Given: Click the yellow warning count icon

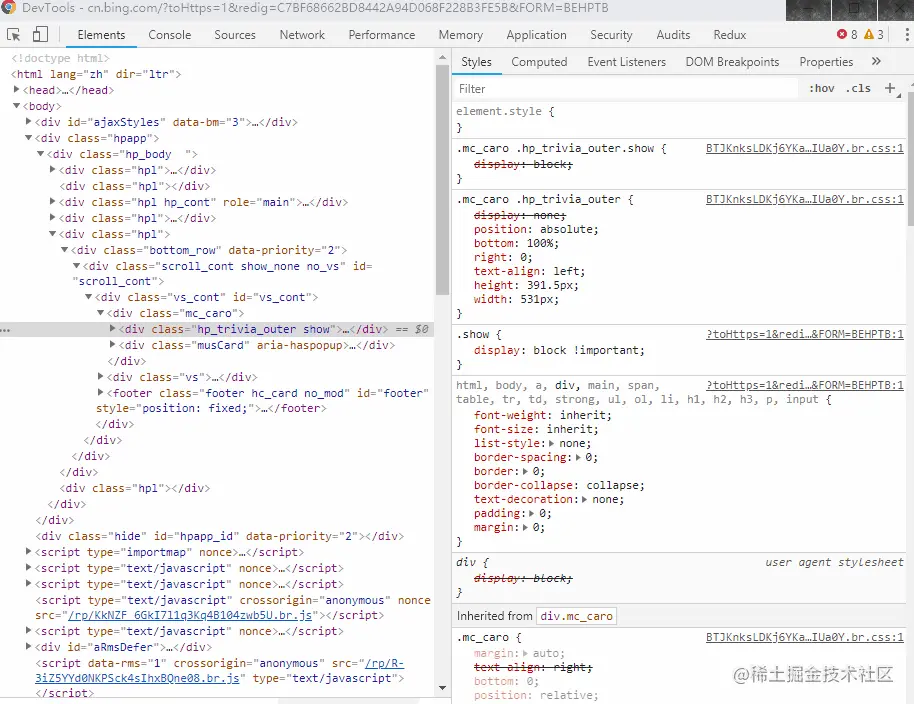Looking at the screenshot, I should point(869,34).
